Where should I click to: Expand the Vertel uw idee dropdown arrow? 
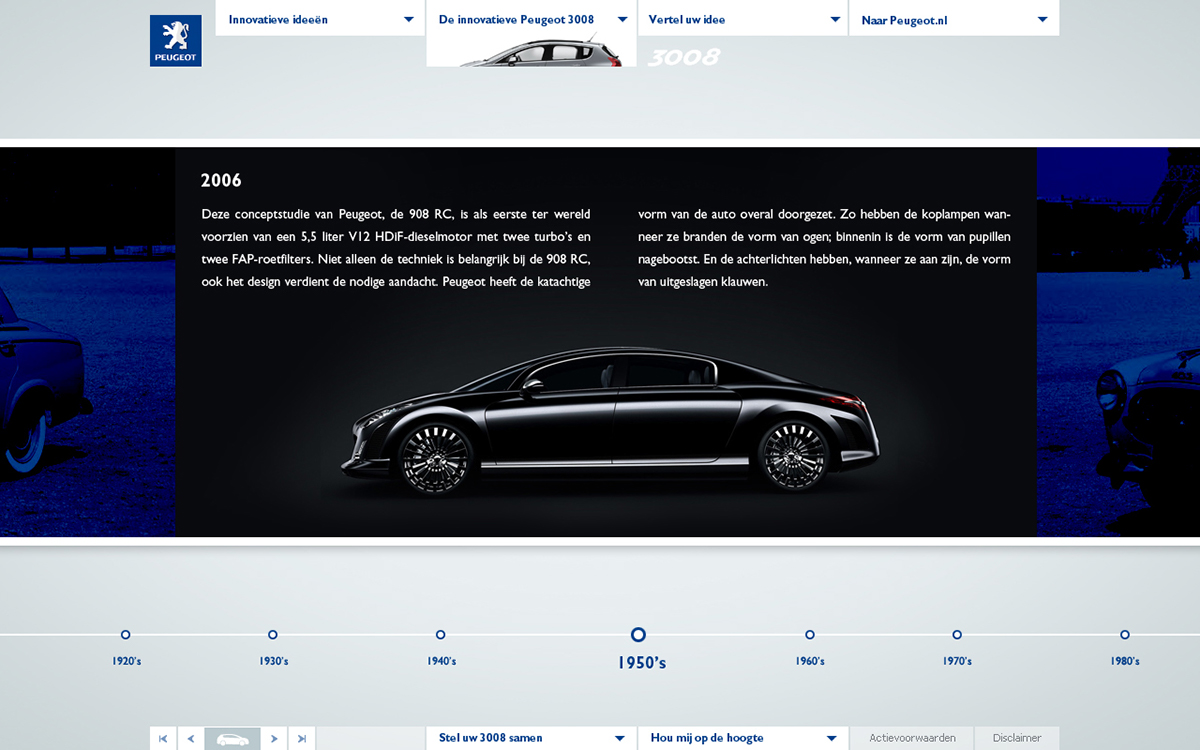835,19
